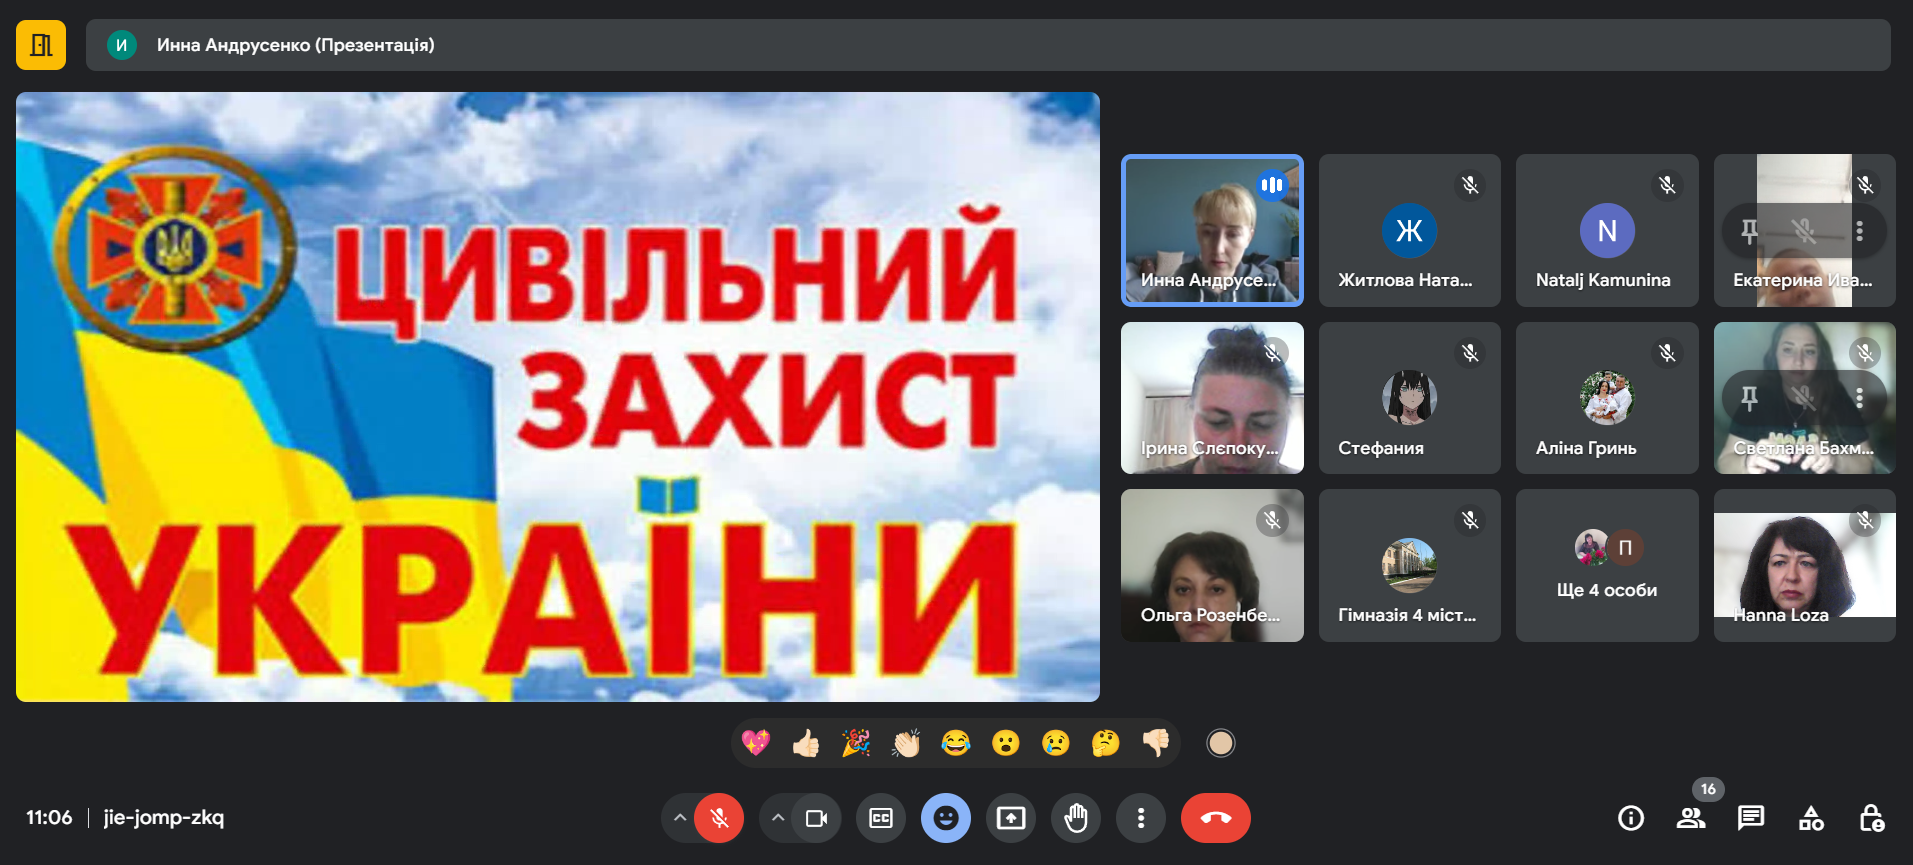Open the meeting details info icon
Image resolution: width=1913 pixels, height=865 pixels.
click(x=1631, y=818)
